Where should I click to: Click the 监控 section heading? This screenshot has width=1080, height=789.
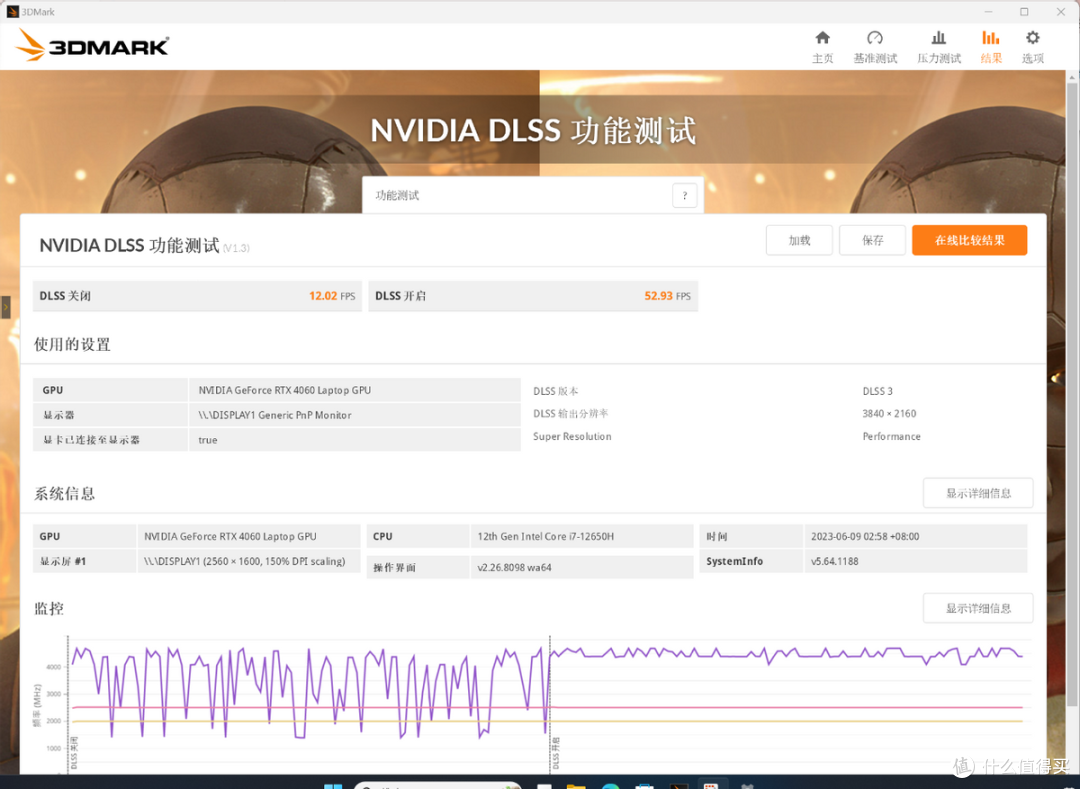click(49, 609)
